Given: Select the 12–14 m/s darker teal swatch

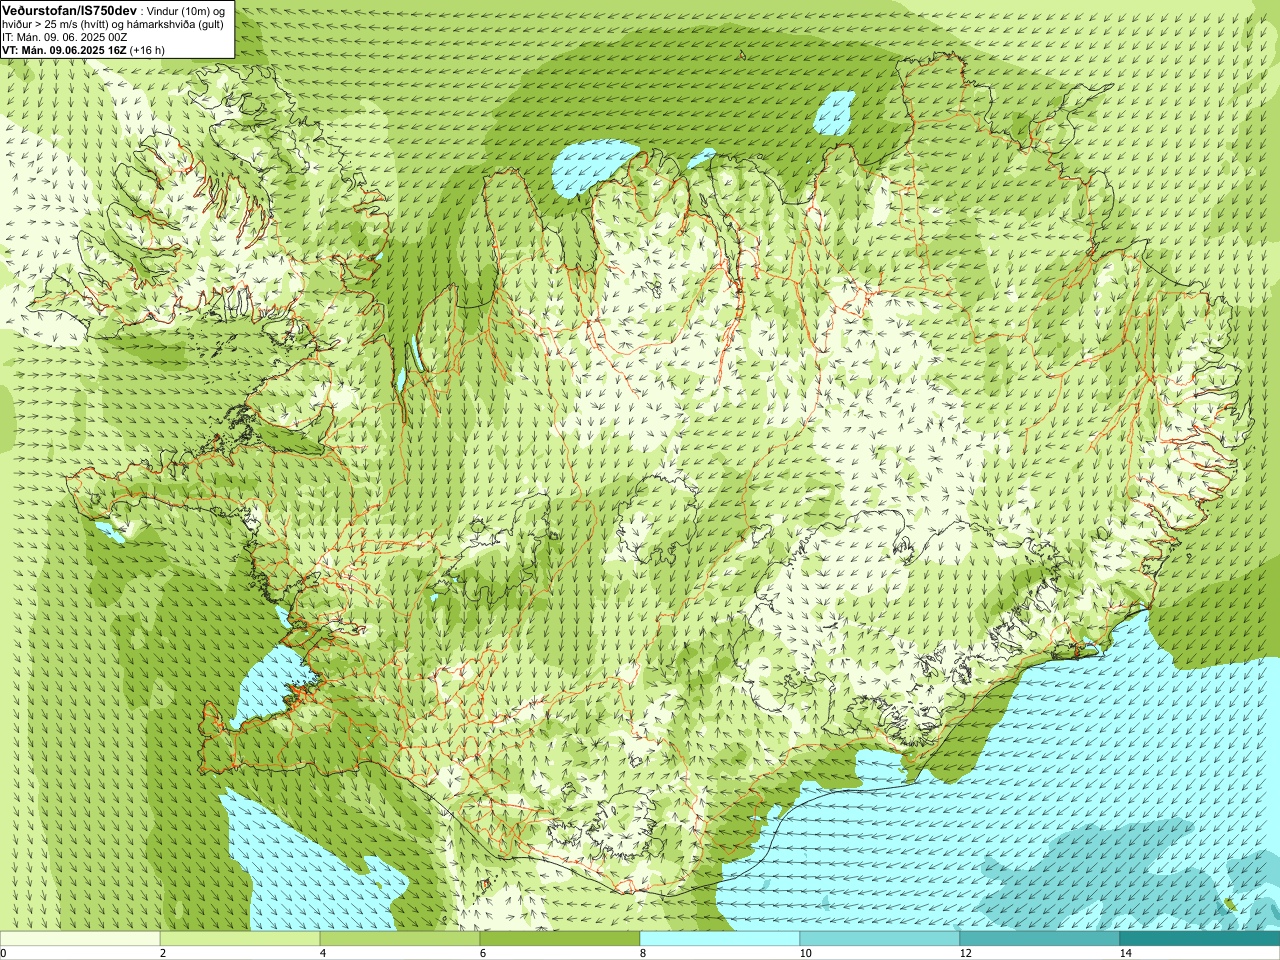Looking at the screenshot, I should pyautogui.click(x=1040, y=939).
